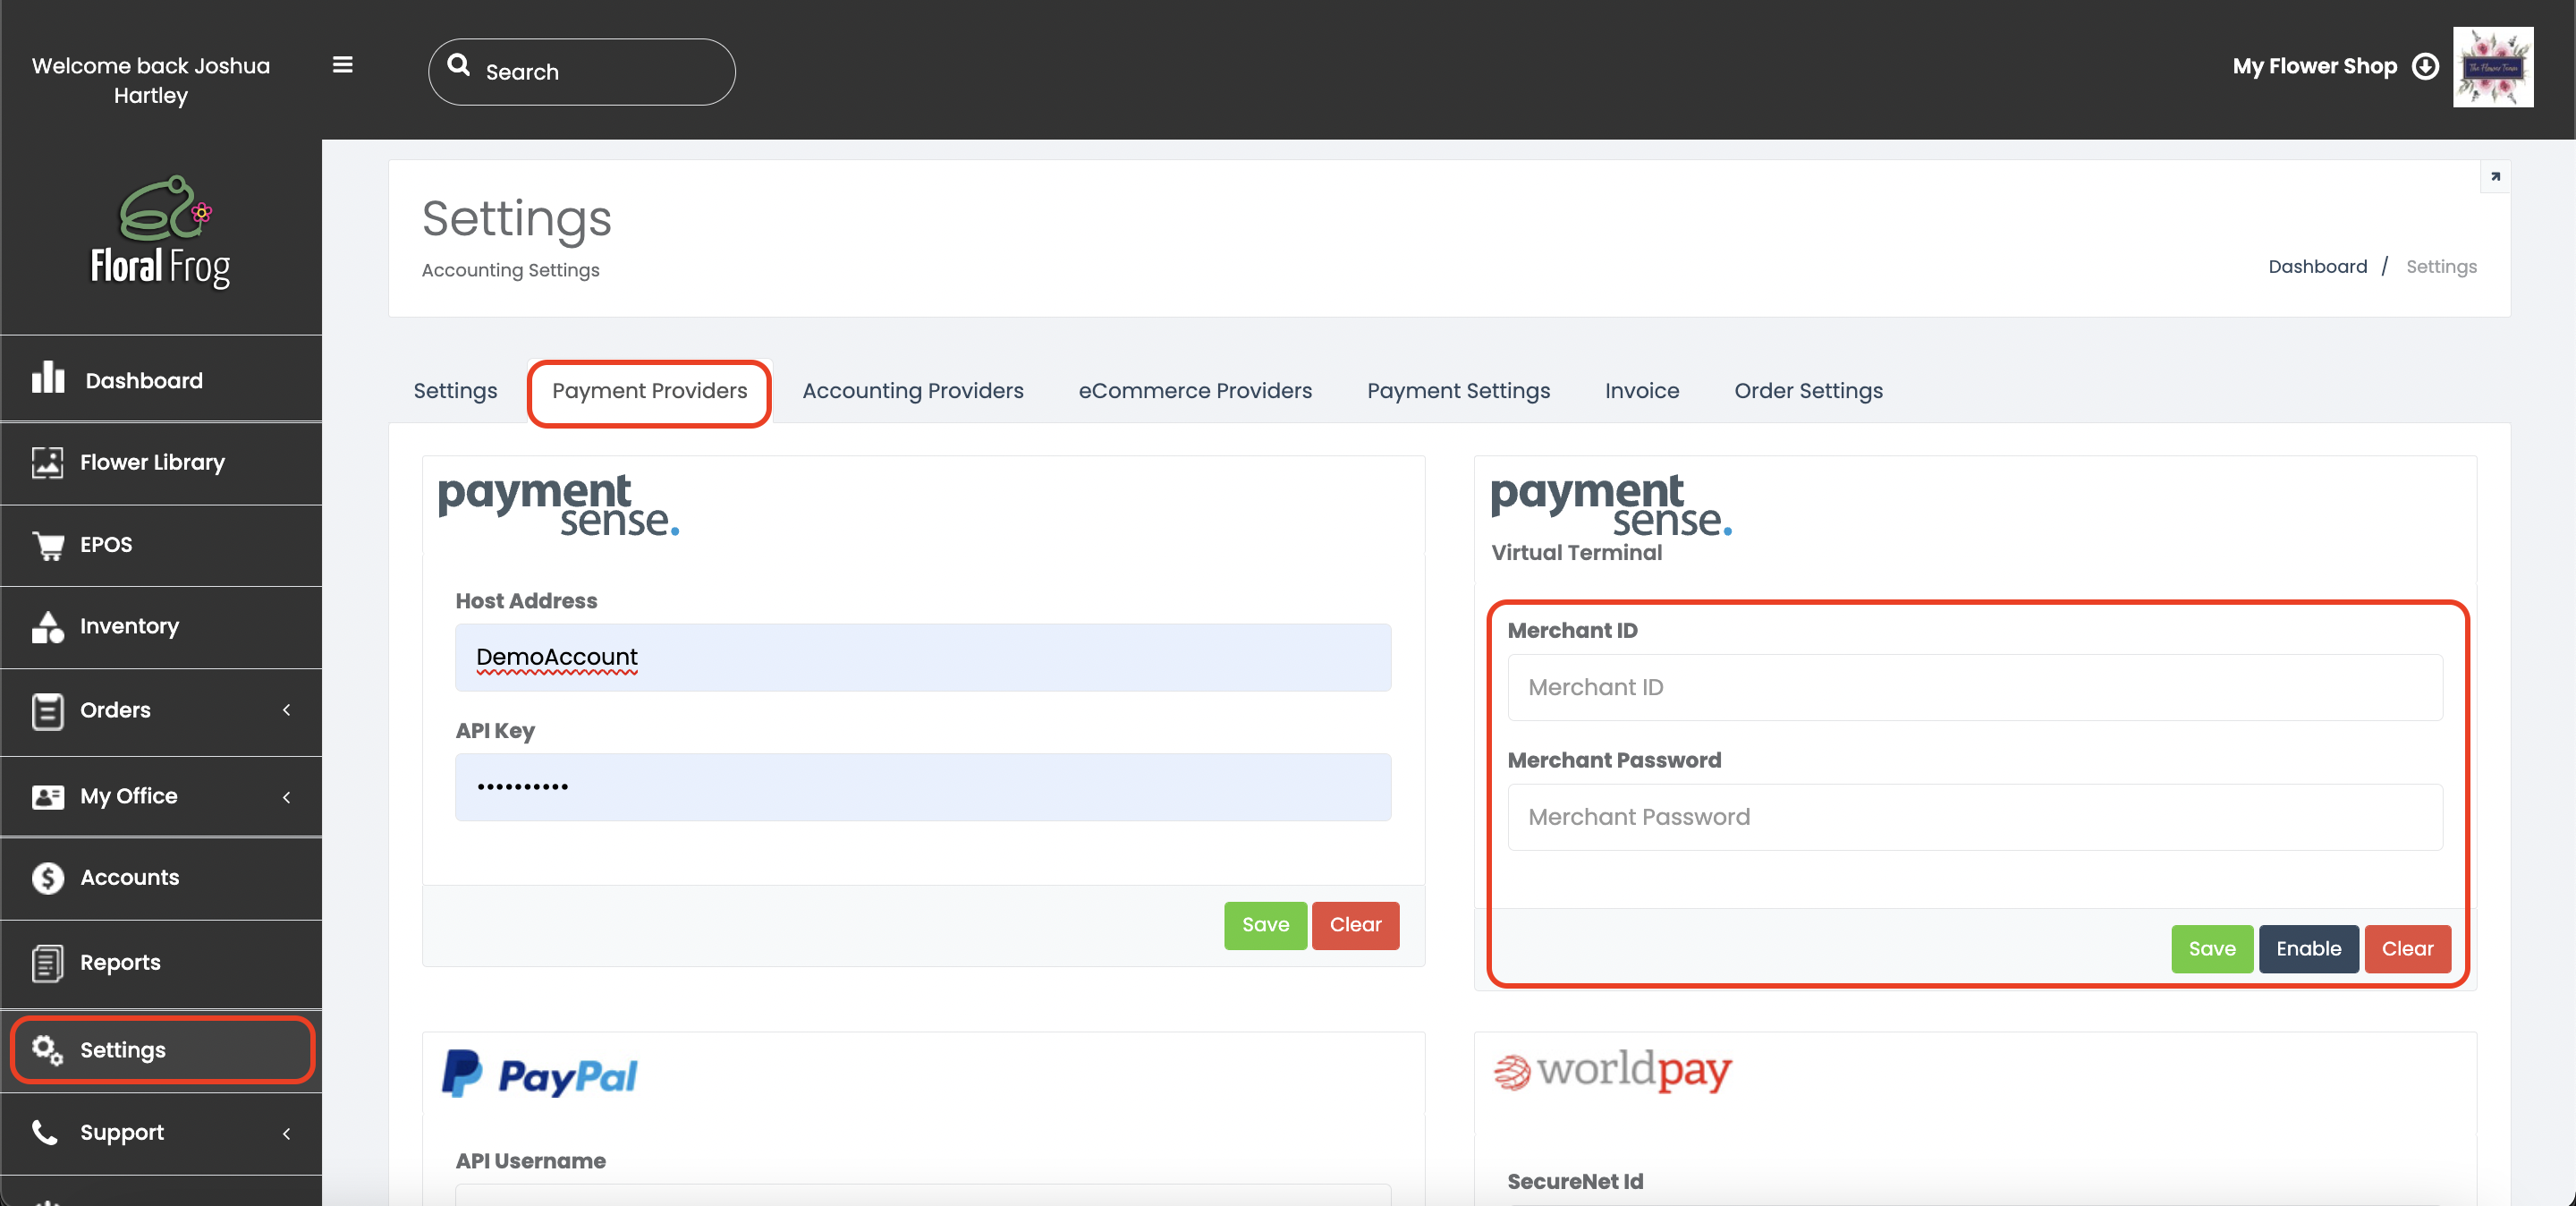This screenshot has width=2576, height=1206.
Task: Click the expand arrow on the Settings panel
Action: pyautogui.click(x=2495, y=177)
